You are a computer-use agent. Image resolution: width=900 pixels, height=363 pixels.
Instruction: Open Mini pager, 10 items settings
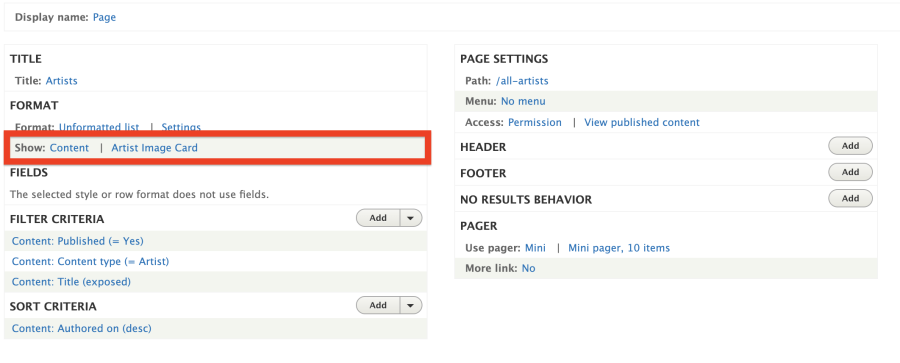click(x=619, y=248)
